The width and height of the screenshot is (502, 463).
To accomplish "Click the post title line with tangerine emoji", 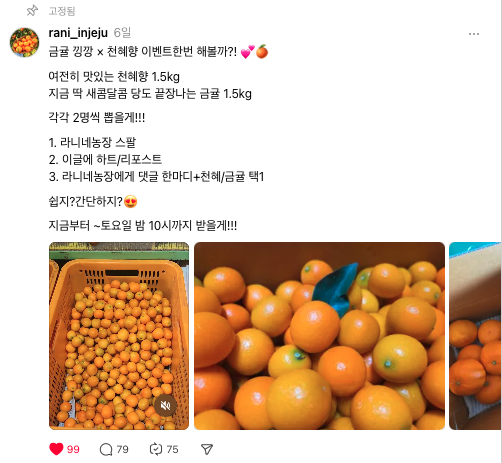I will coord(158,52).
